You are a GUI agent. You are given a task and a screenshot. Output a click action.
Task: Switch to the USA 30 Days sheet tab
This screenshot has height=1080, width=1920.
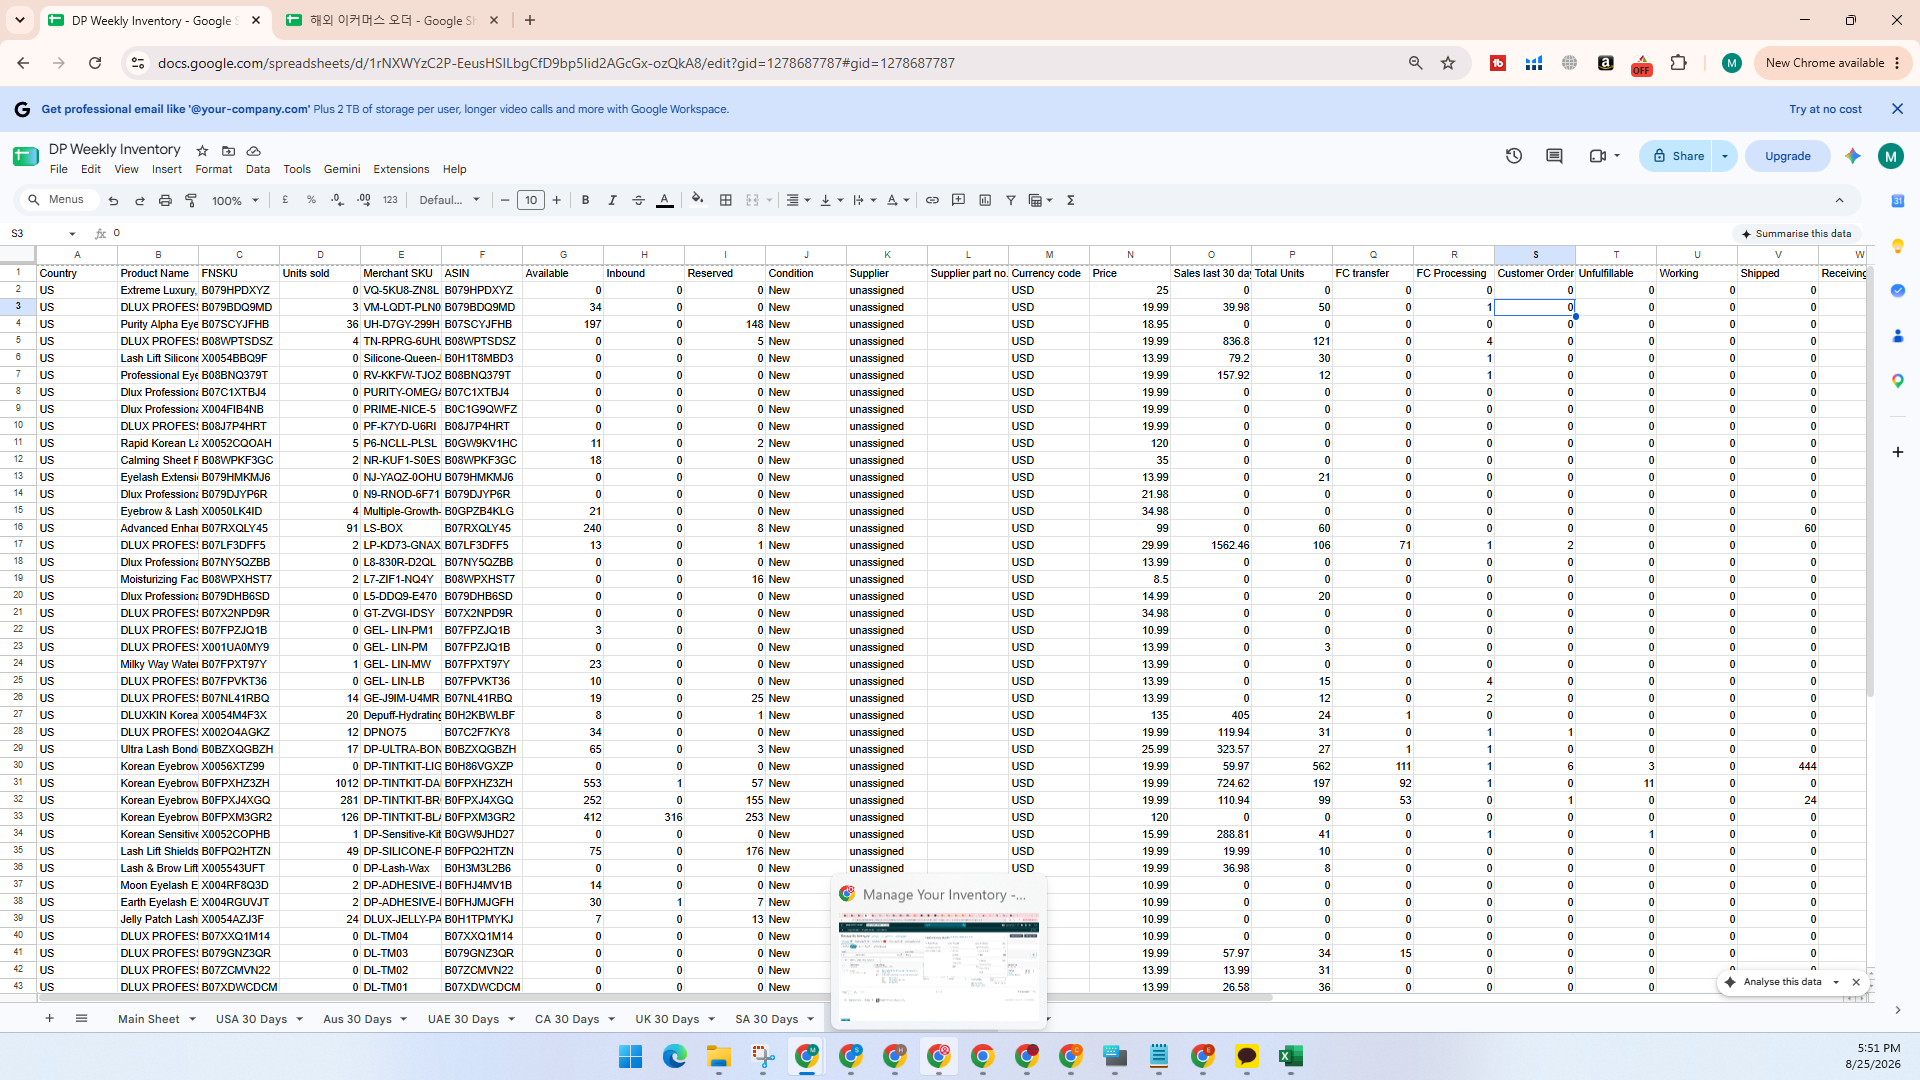pos(251,1019)
